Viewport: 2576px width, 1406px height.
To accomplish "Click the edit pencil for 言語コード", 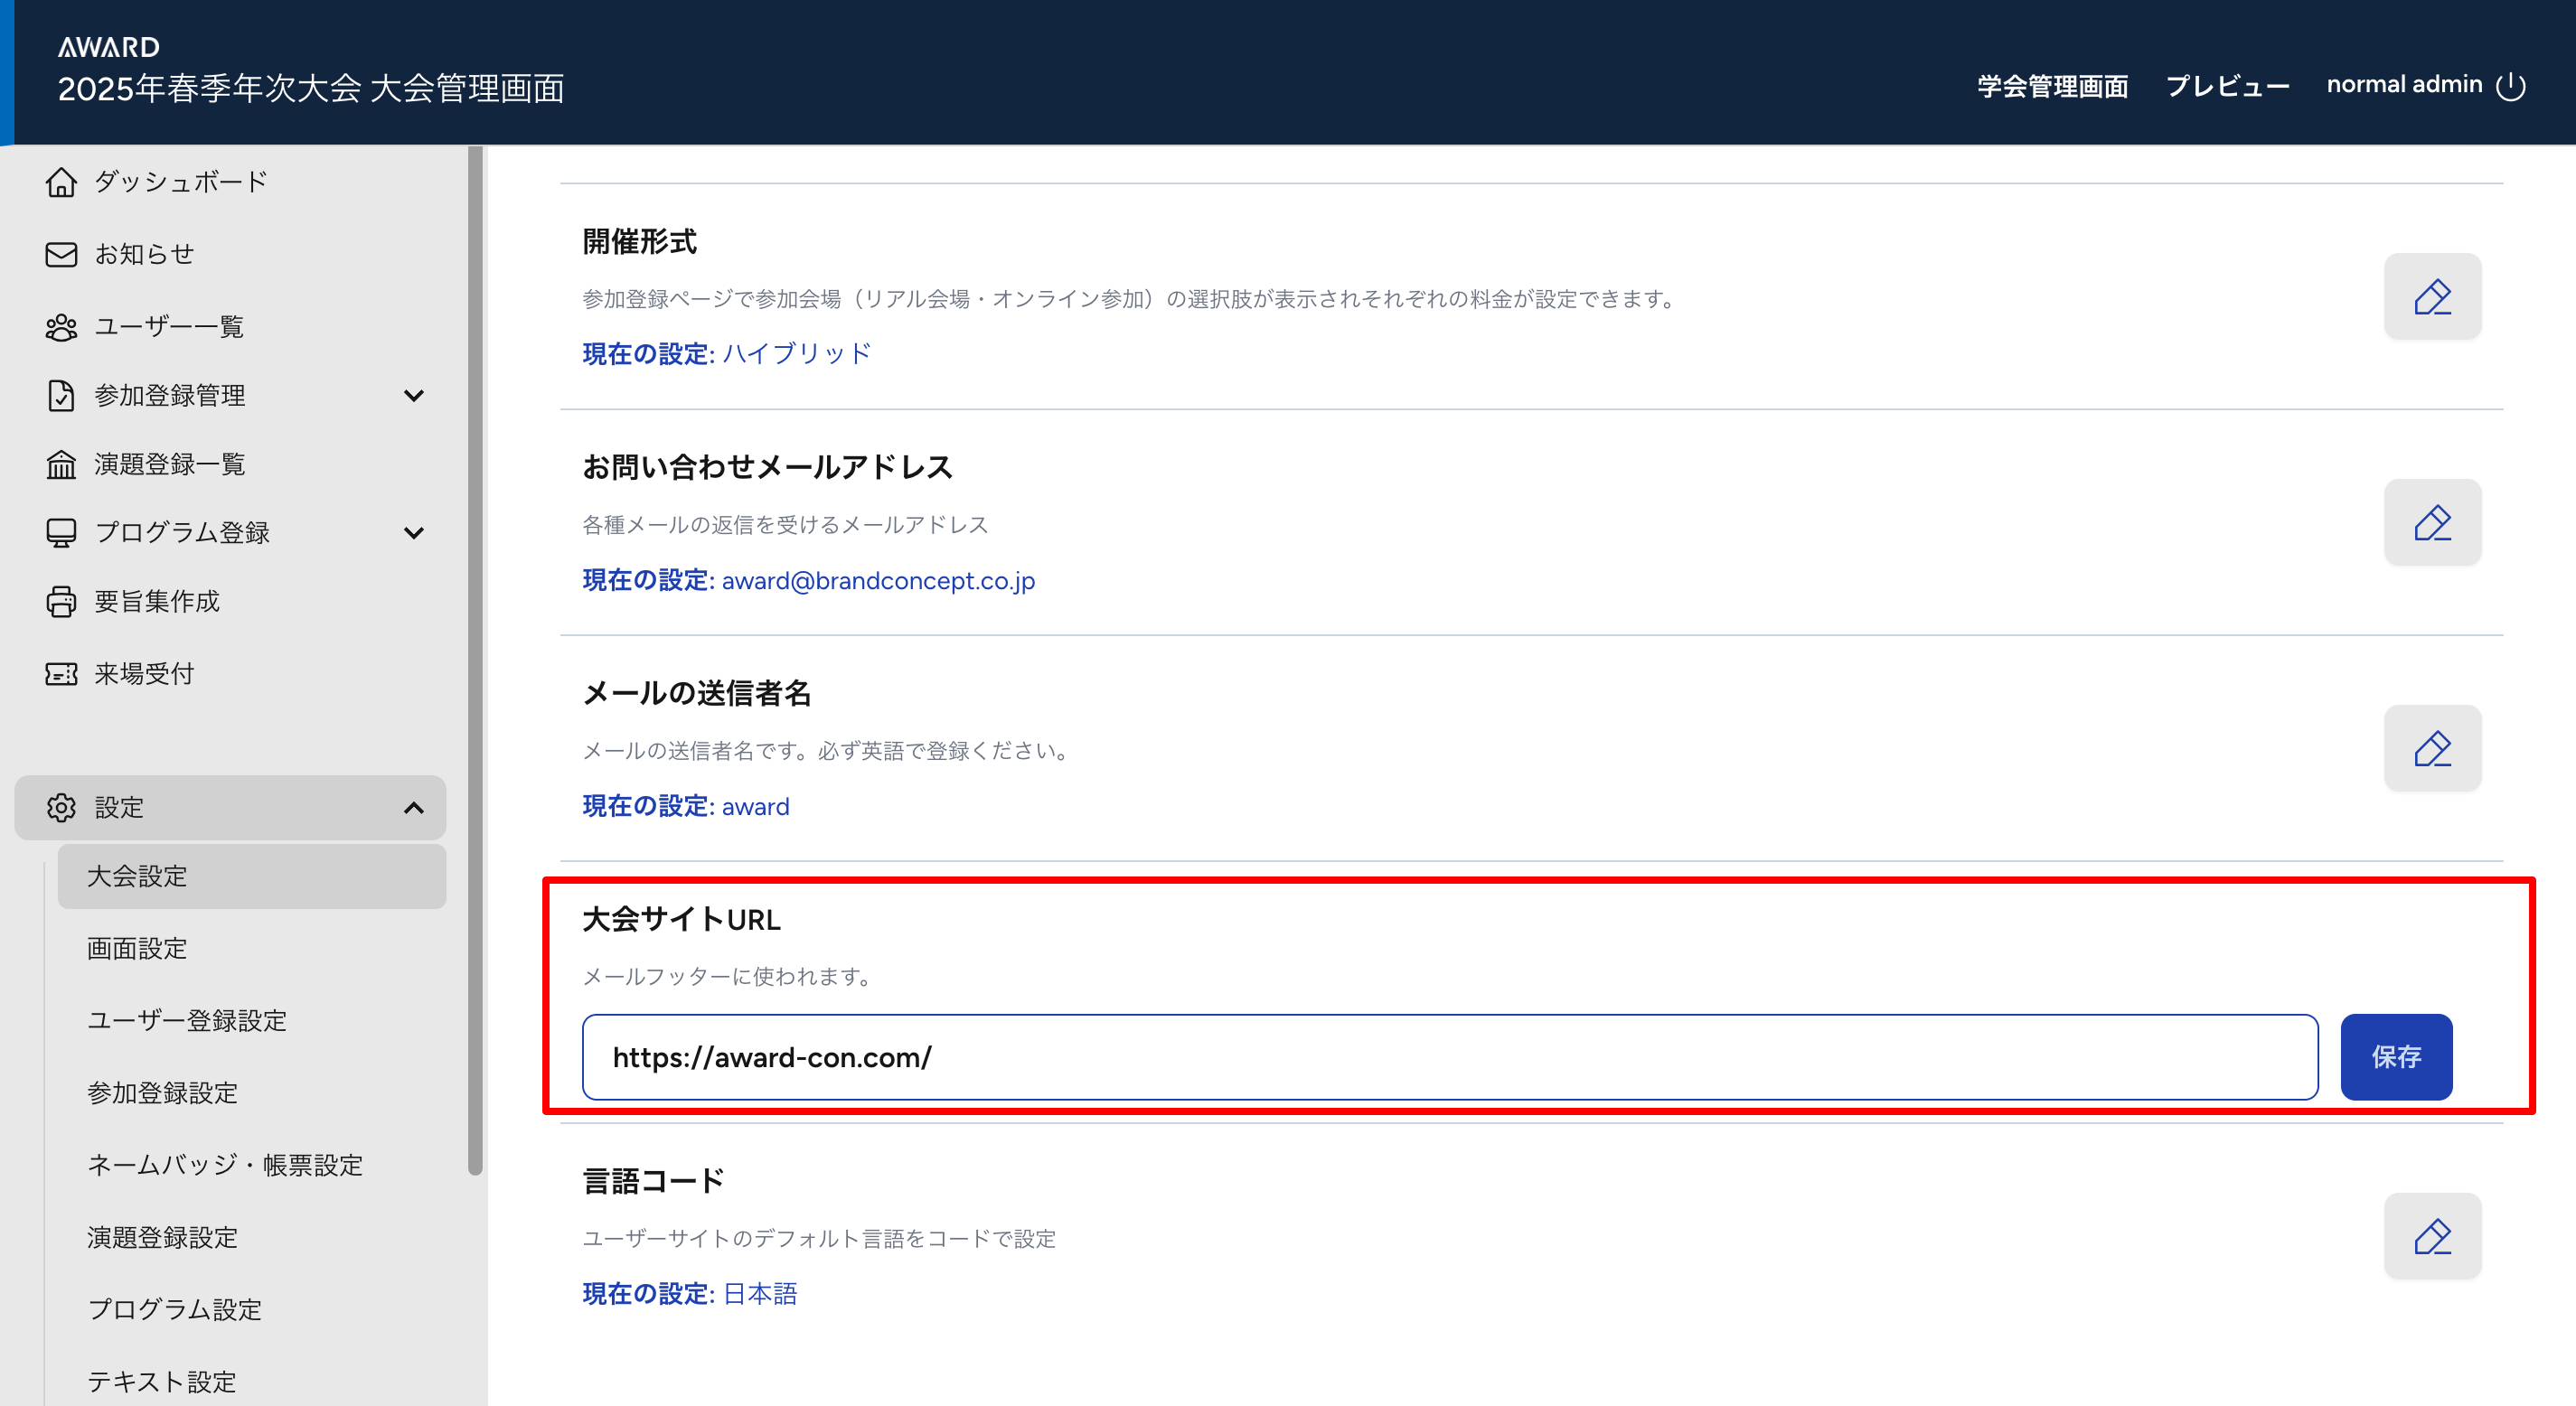I will coord(2431,1236).
